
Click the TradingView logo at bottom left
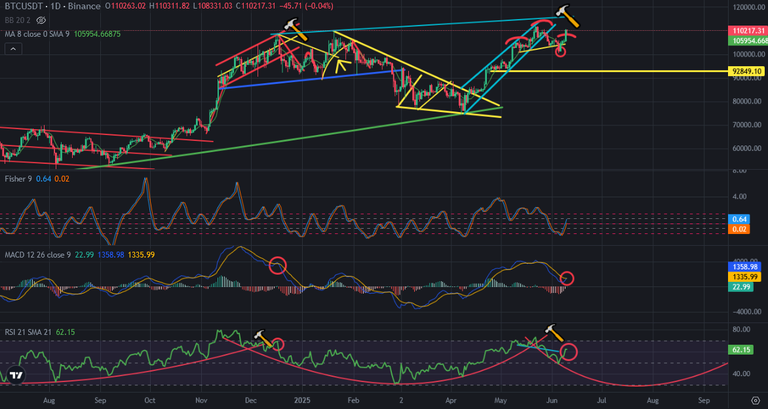(x=16, y=376)
